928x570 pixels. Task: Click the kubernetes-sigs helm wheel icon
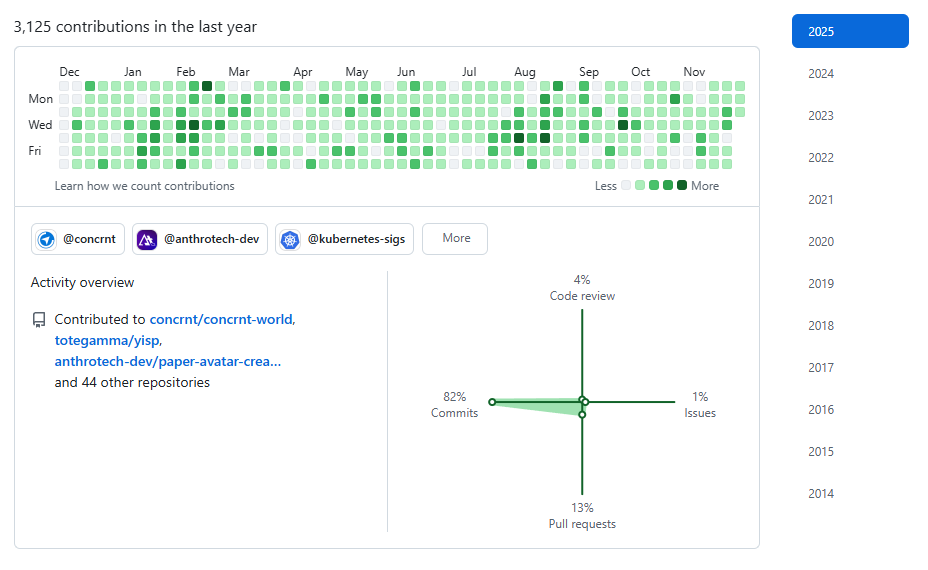tap(290, 239)
